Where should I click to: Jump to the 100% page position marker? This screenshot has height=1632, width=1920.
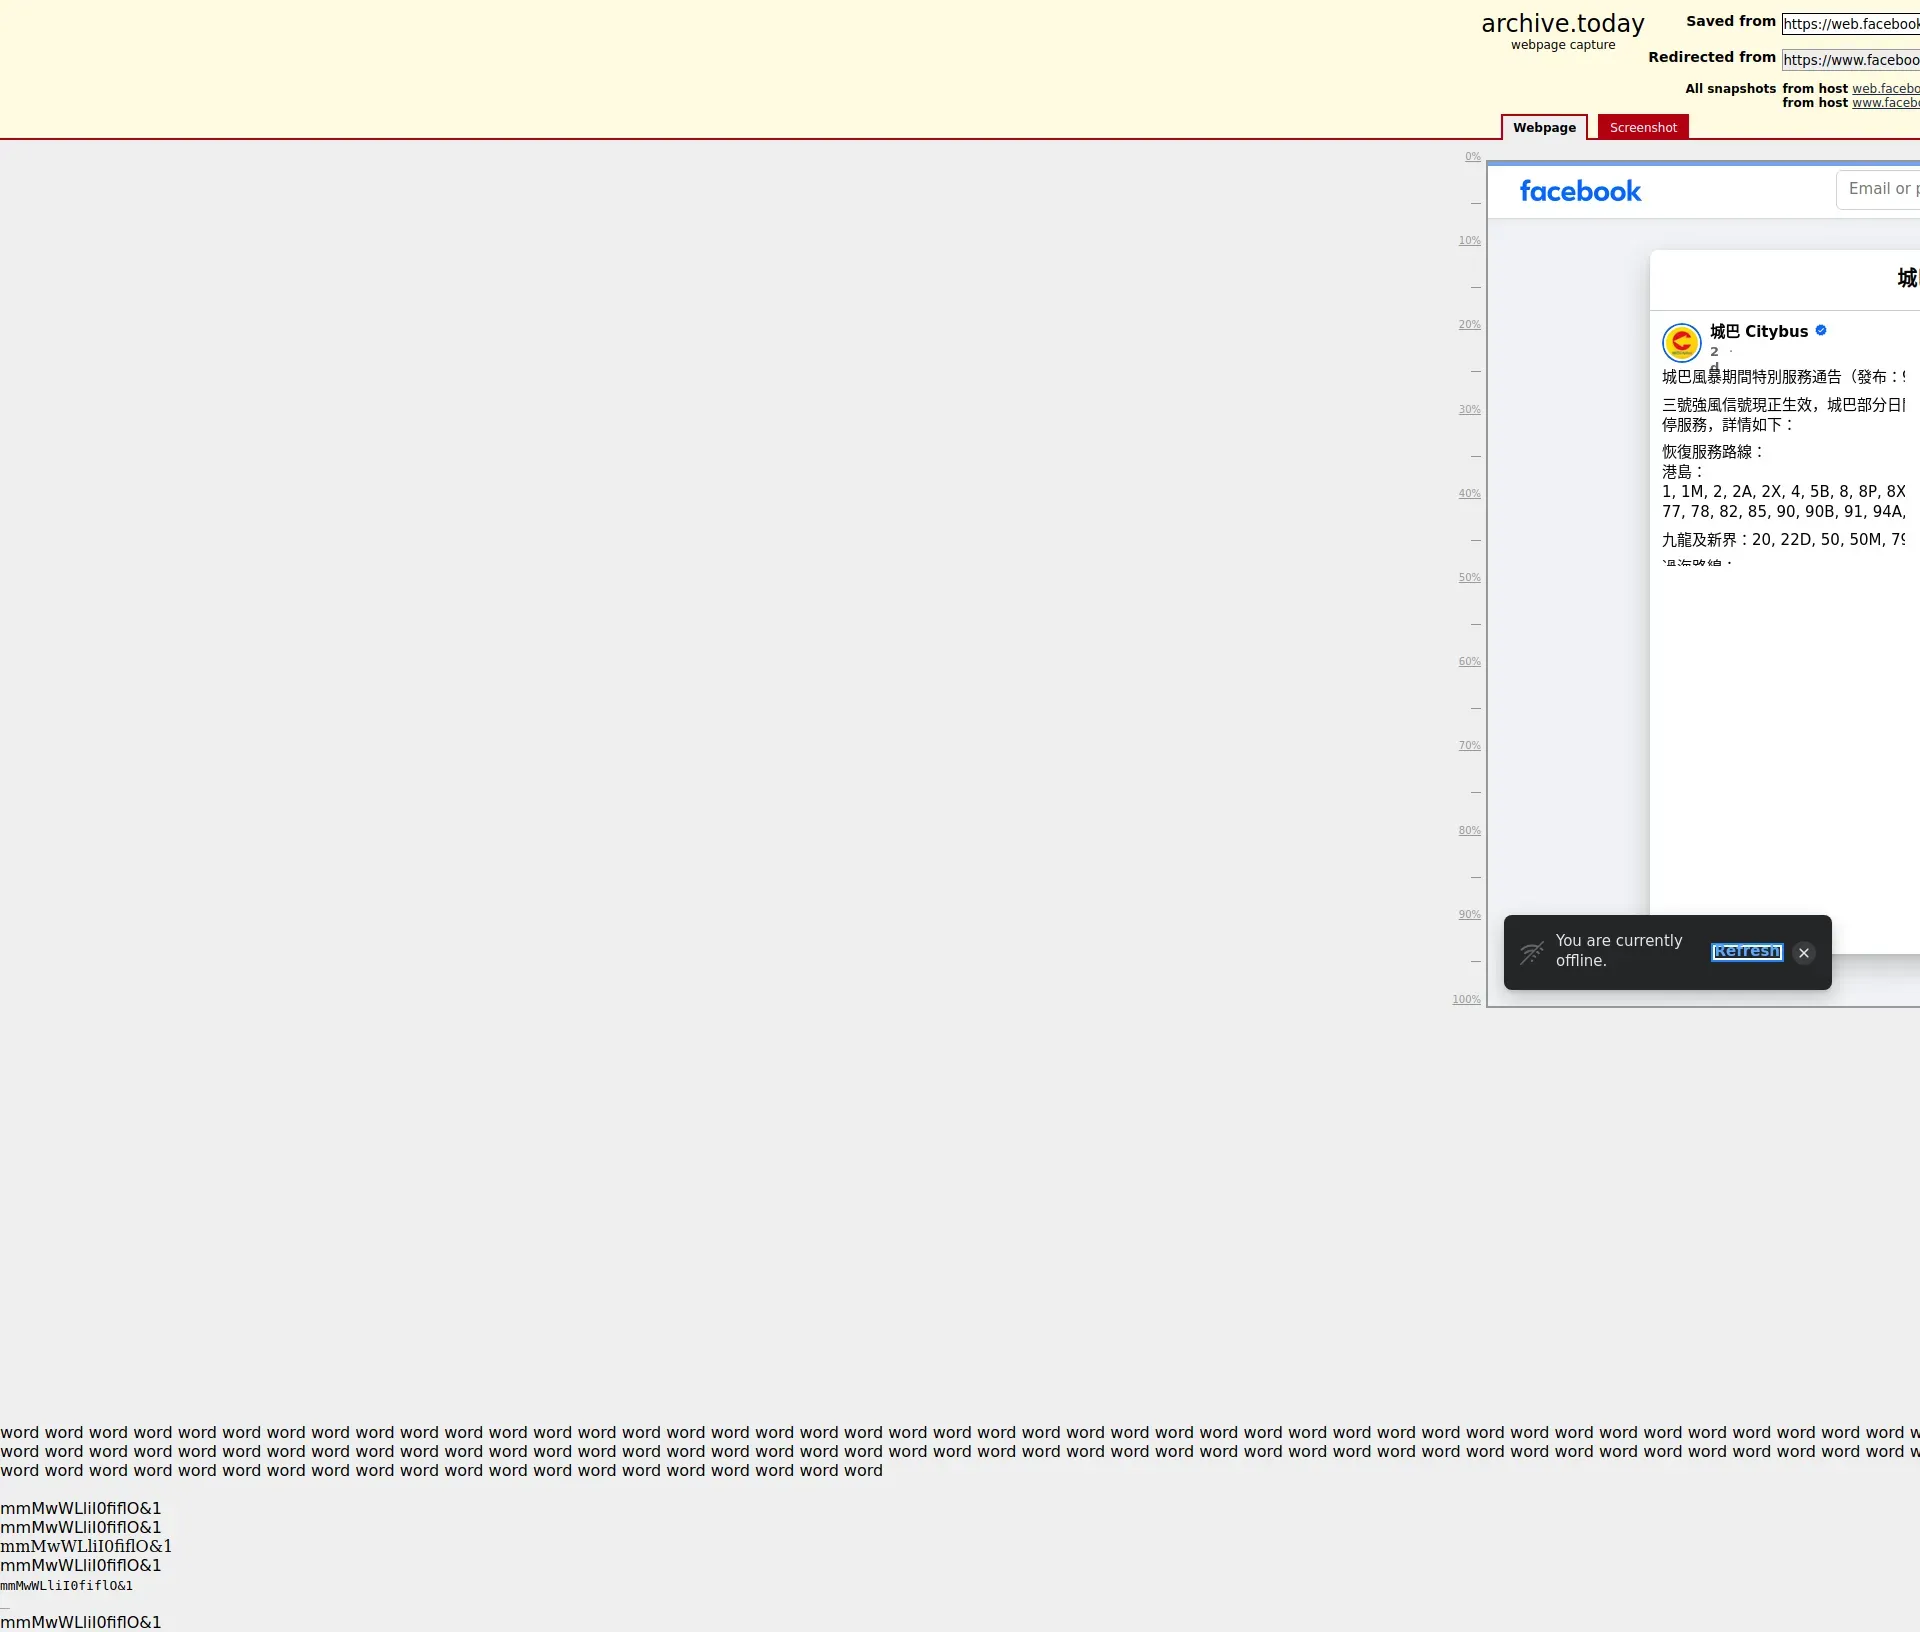coord(1466,1000)
